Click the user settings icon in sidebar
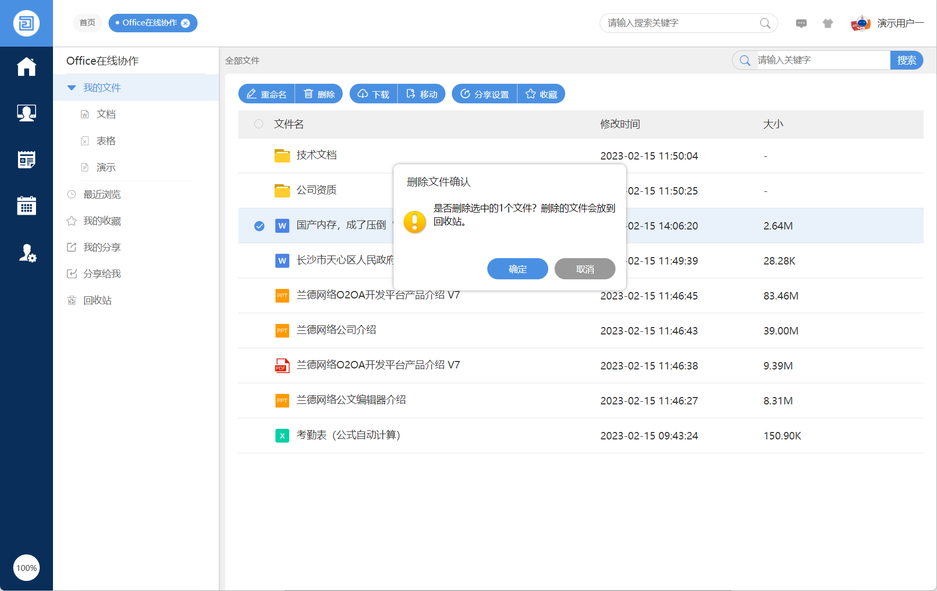 click(27, 254)
